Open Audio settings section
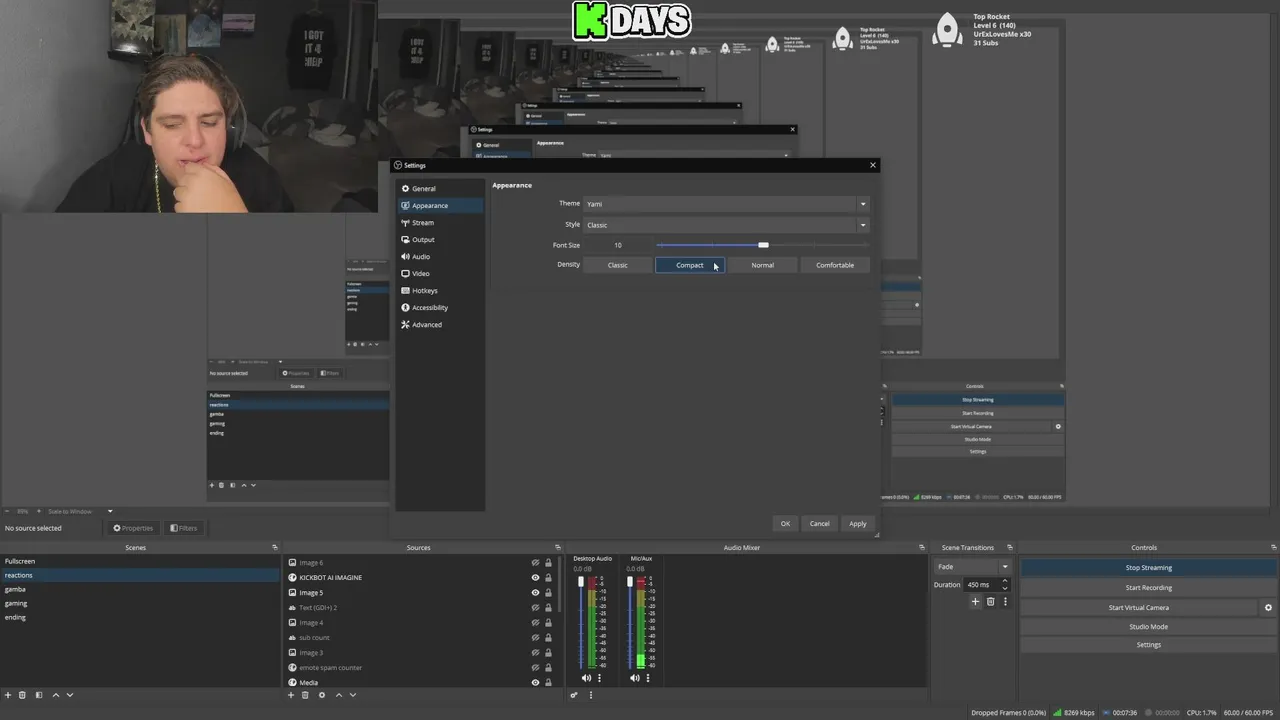This screenshot has width=1280, height=720. pyautogui.click(x=439, y=256)
